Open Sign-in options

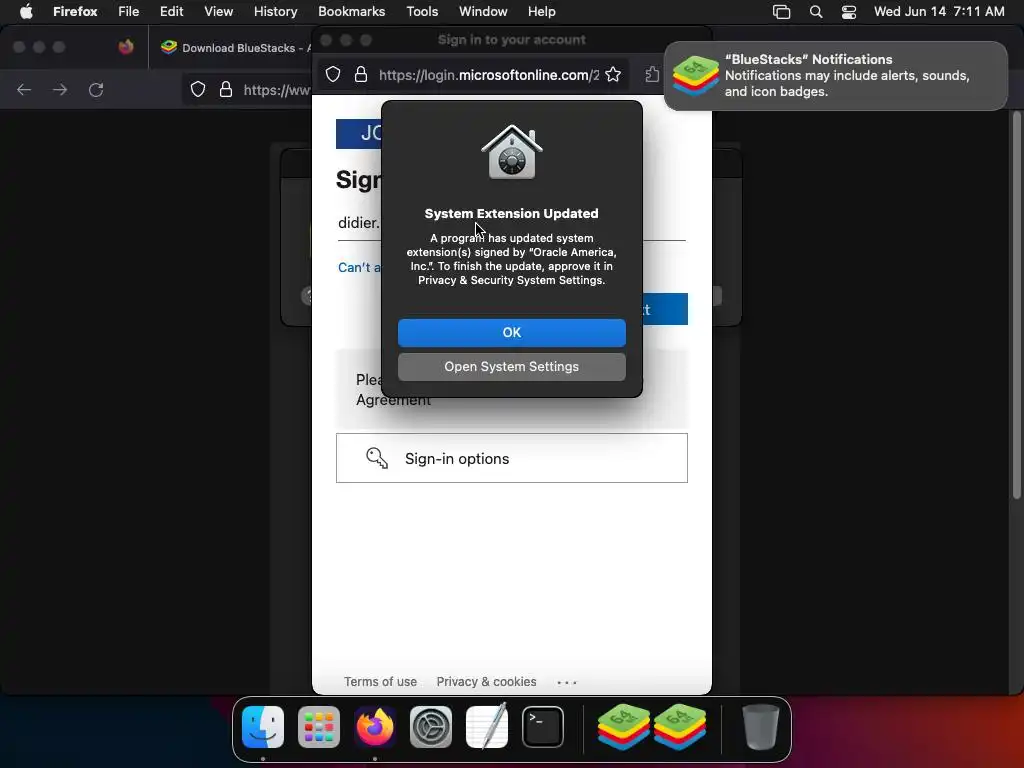[x=511, y=458]
